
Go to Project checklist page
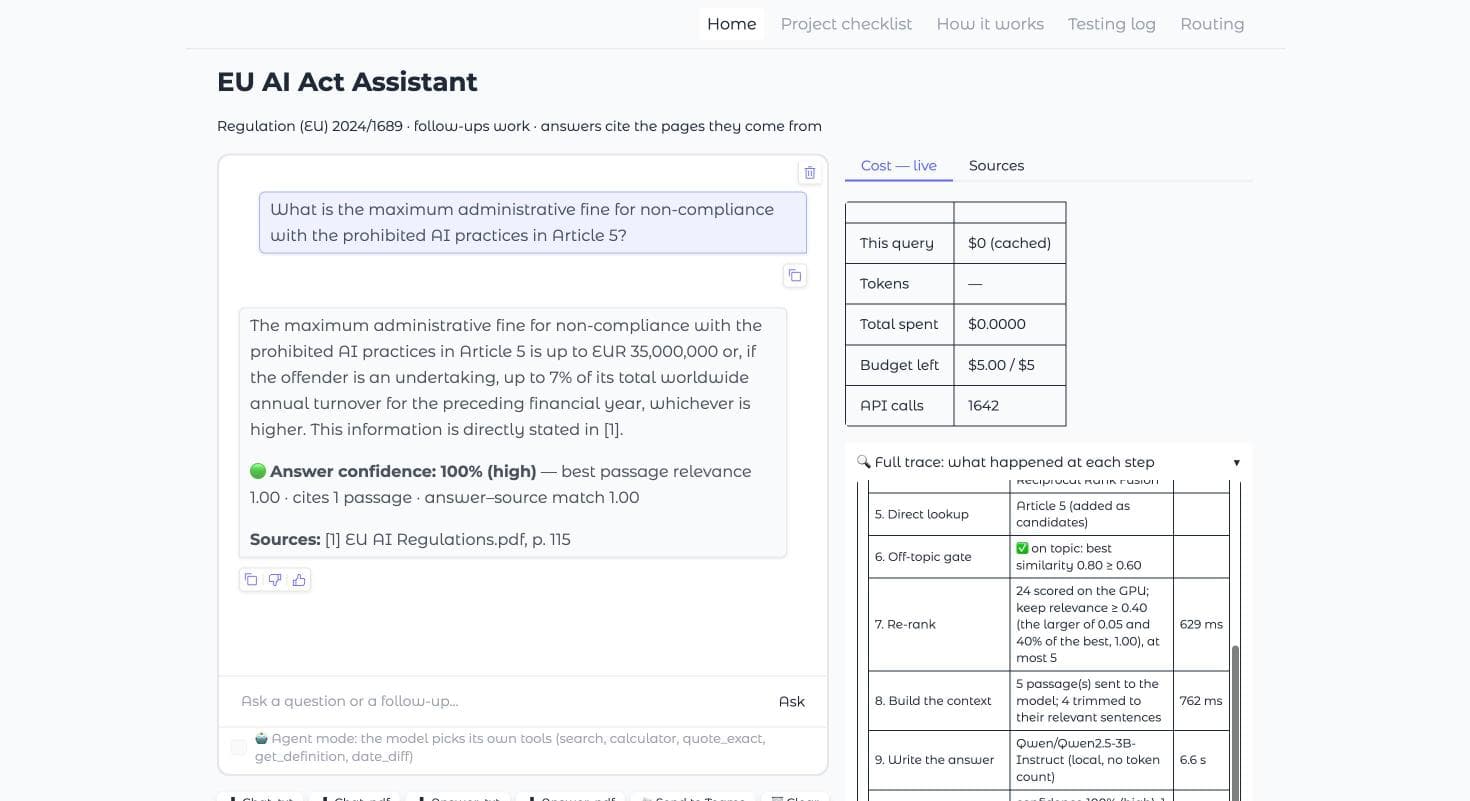[x=846, y=24]
